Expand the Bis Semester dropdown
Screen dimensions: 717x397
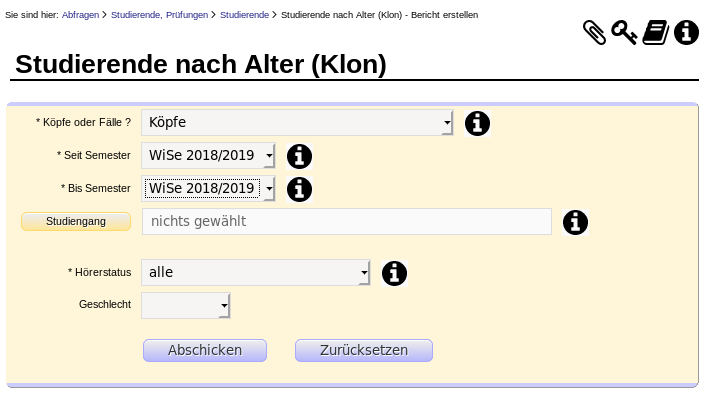208,188
